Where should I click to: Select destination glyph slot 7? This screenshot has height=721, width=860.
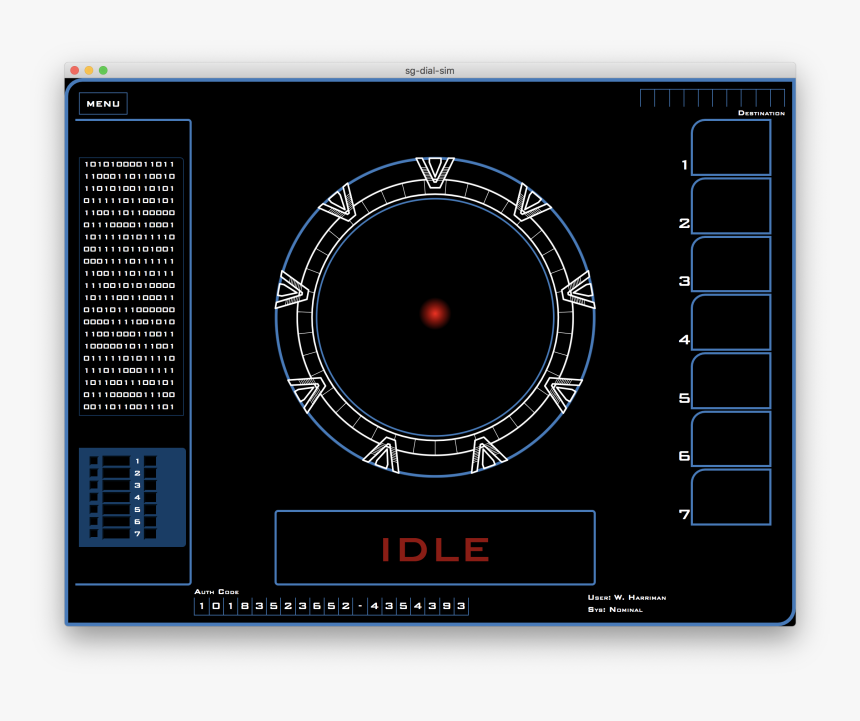click(731, 497)
